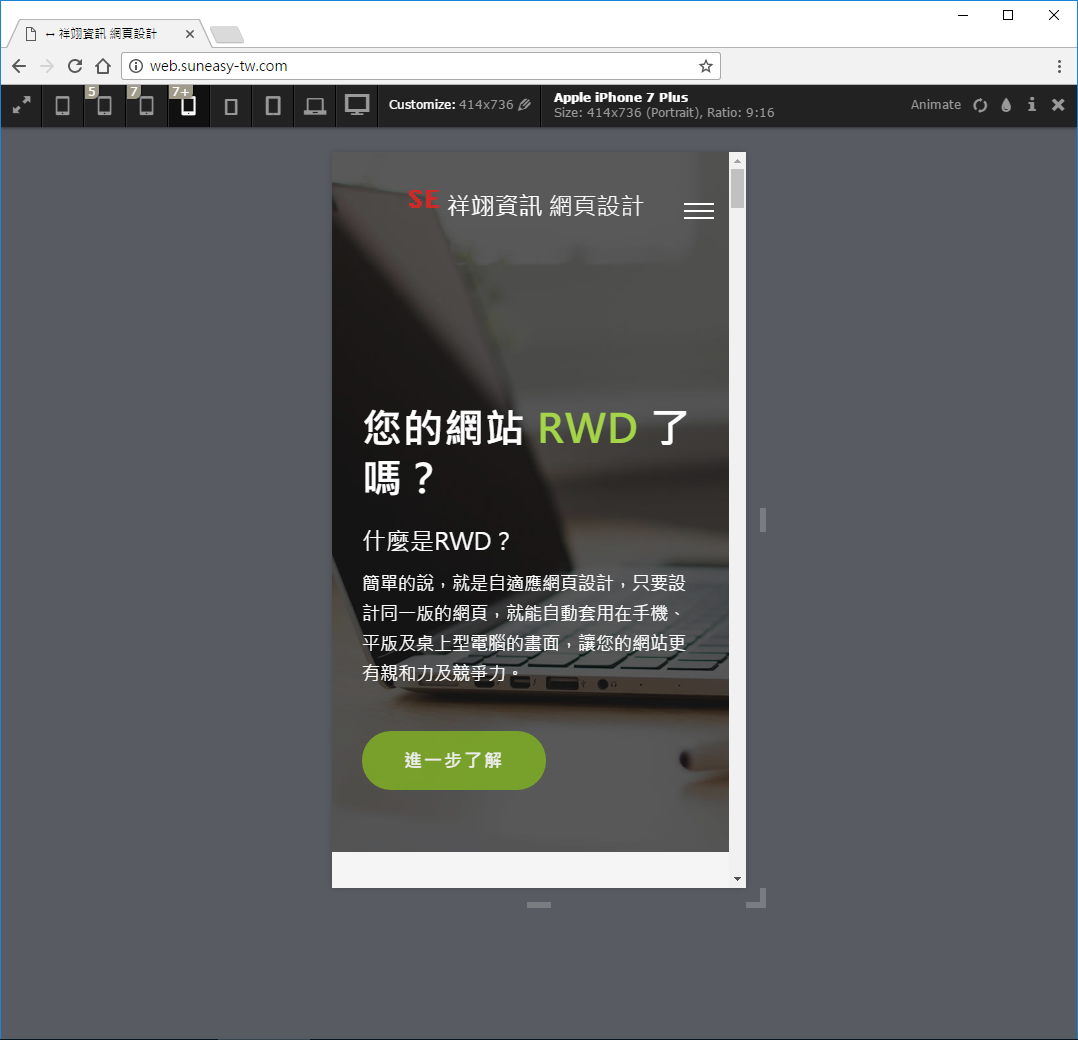
Task: Click the corner resize handle of preview
Action: [757, 898]
